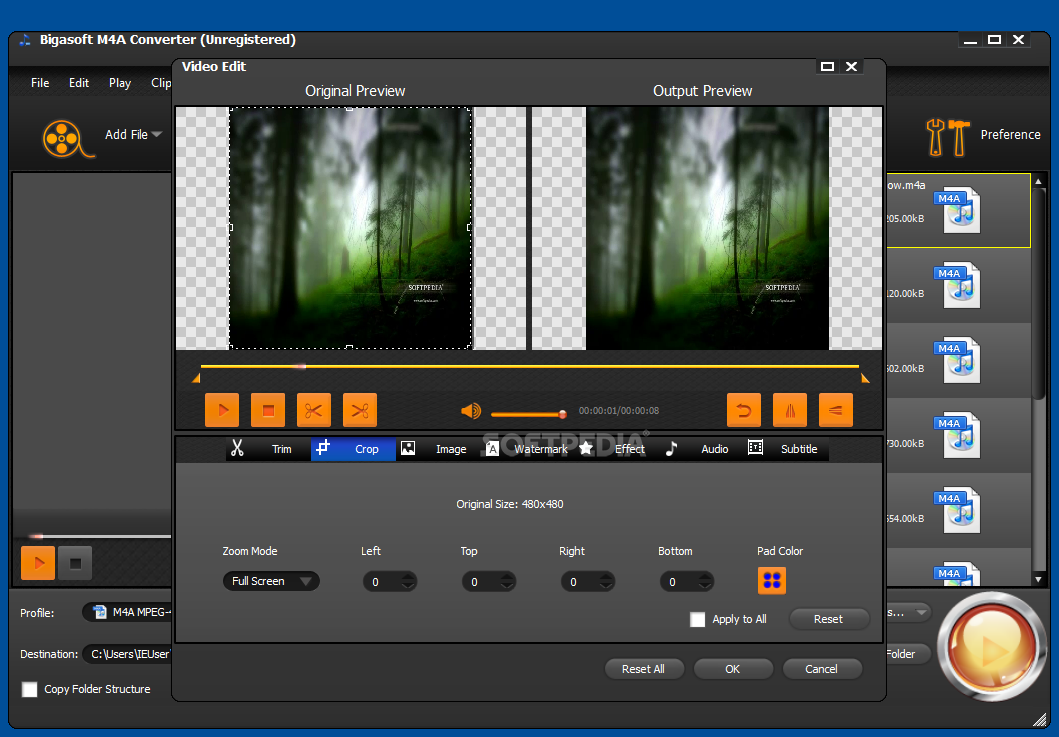1059x737 pixels.
Task: Enable the Apply to All checkbox
Action: click(698, 619)
